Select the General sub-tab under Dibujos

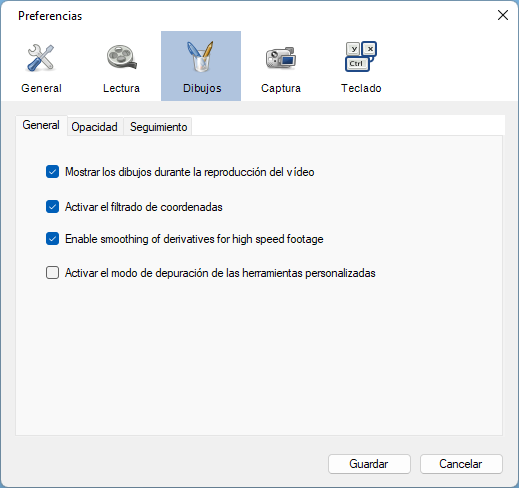click(x=41, y=125)
